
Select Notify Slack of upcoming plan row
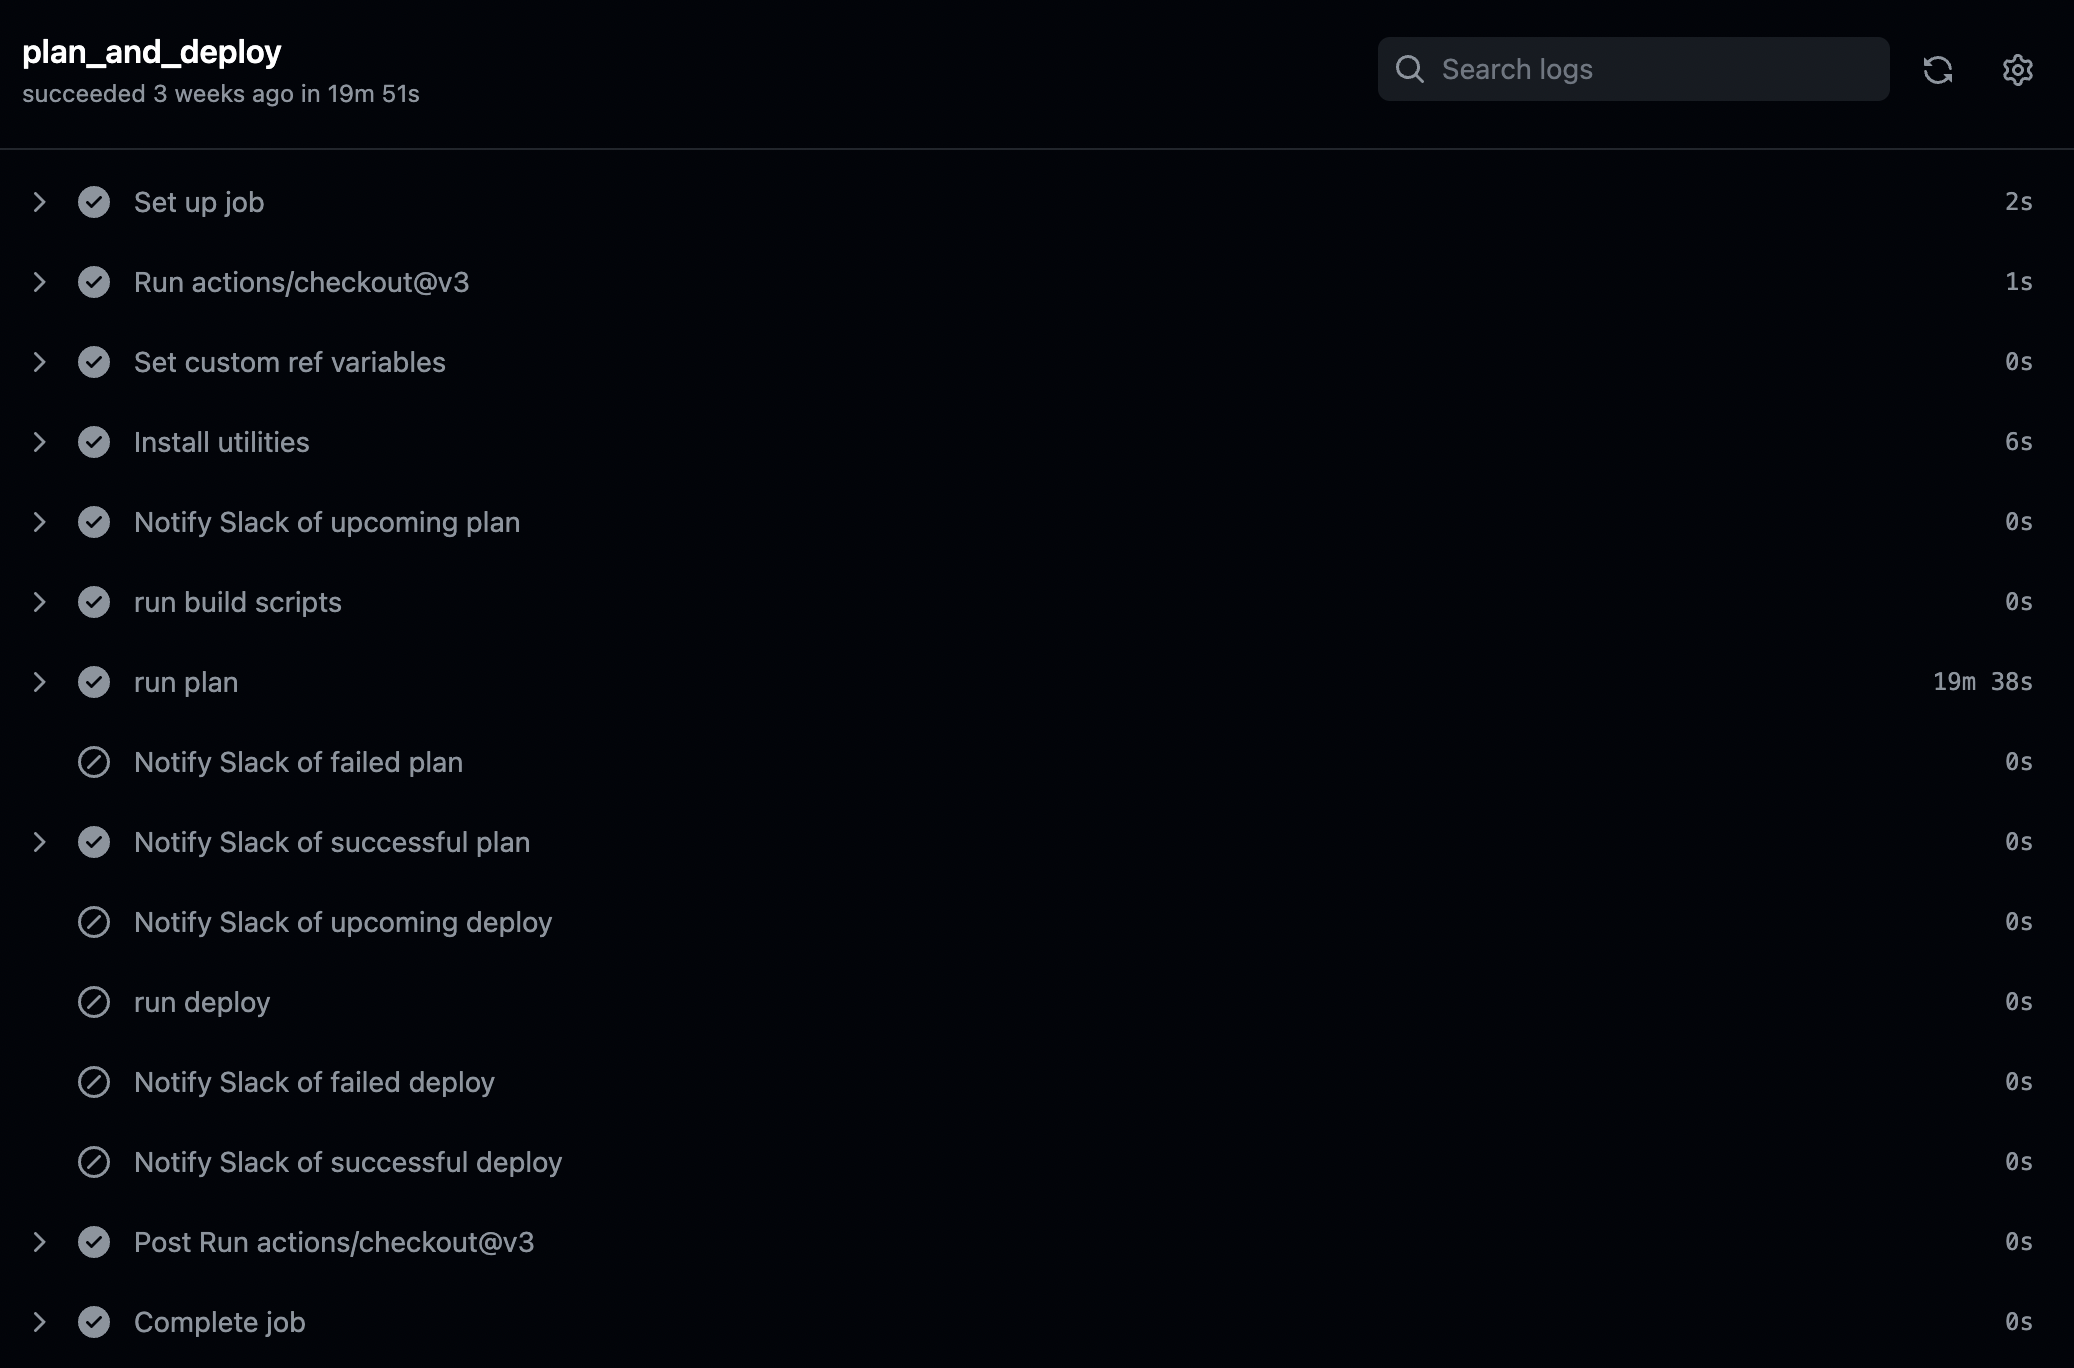326,522
